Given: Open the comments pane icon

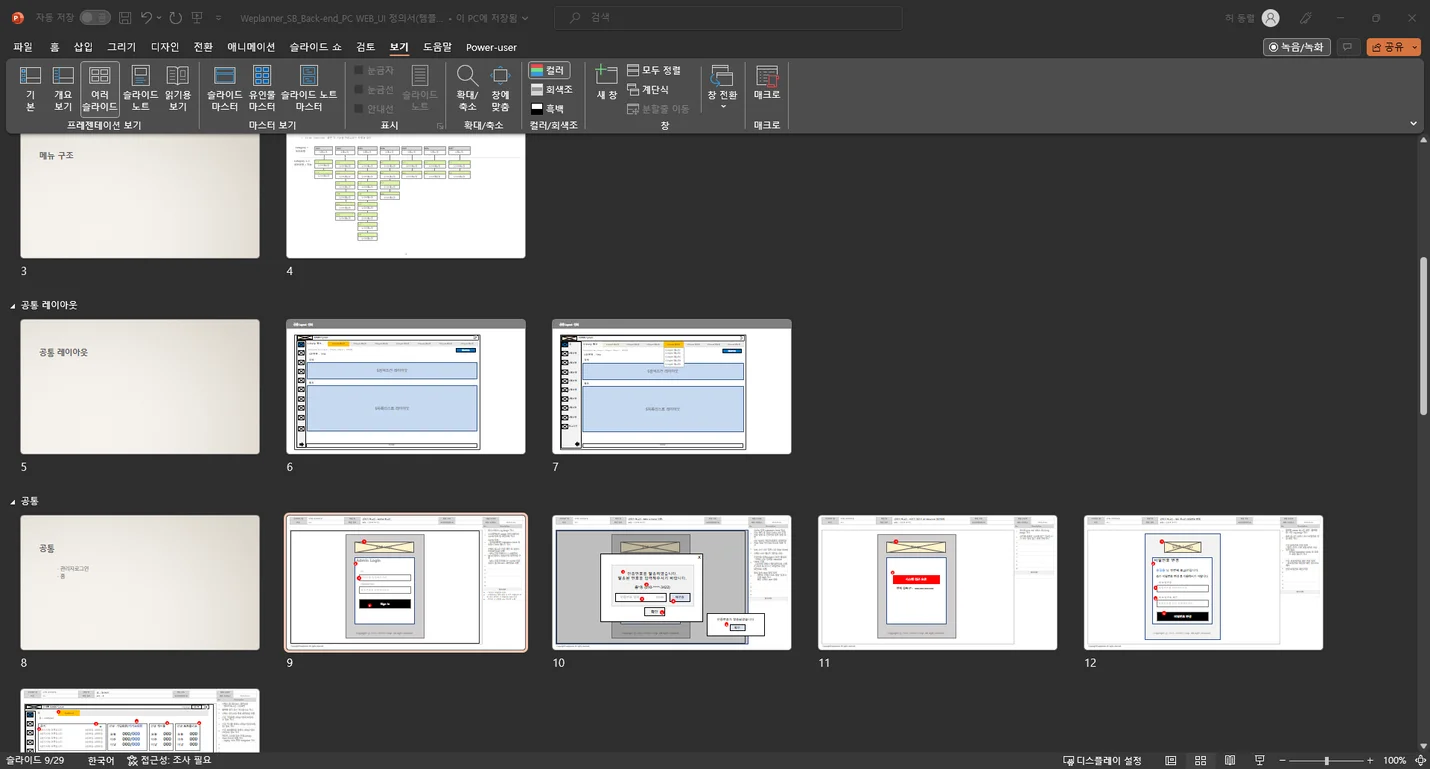Looking at the screenshot, I should tap(1348, 47).
